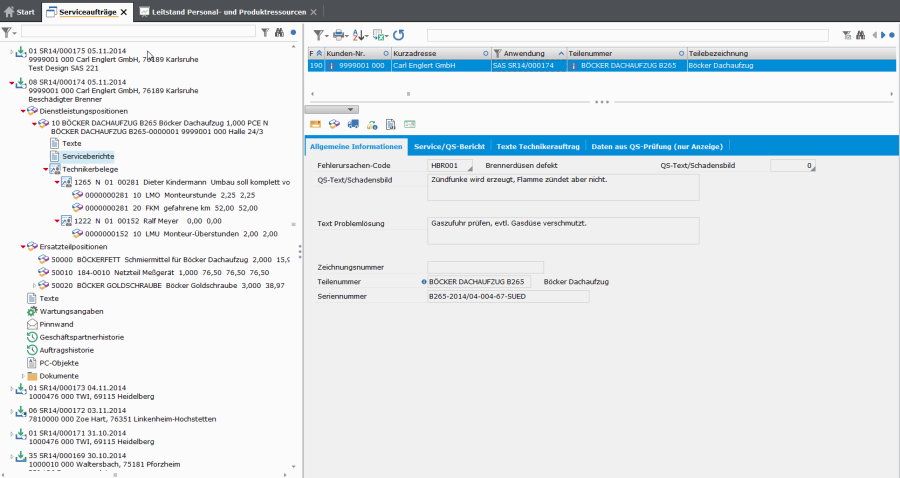Open Geschäftspartnerhistorie in the tree
Screen dimensions: 900x478
coord(82,337)
